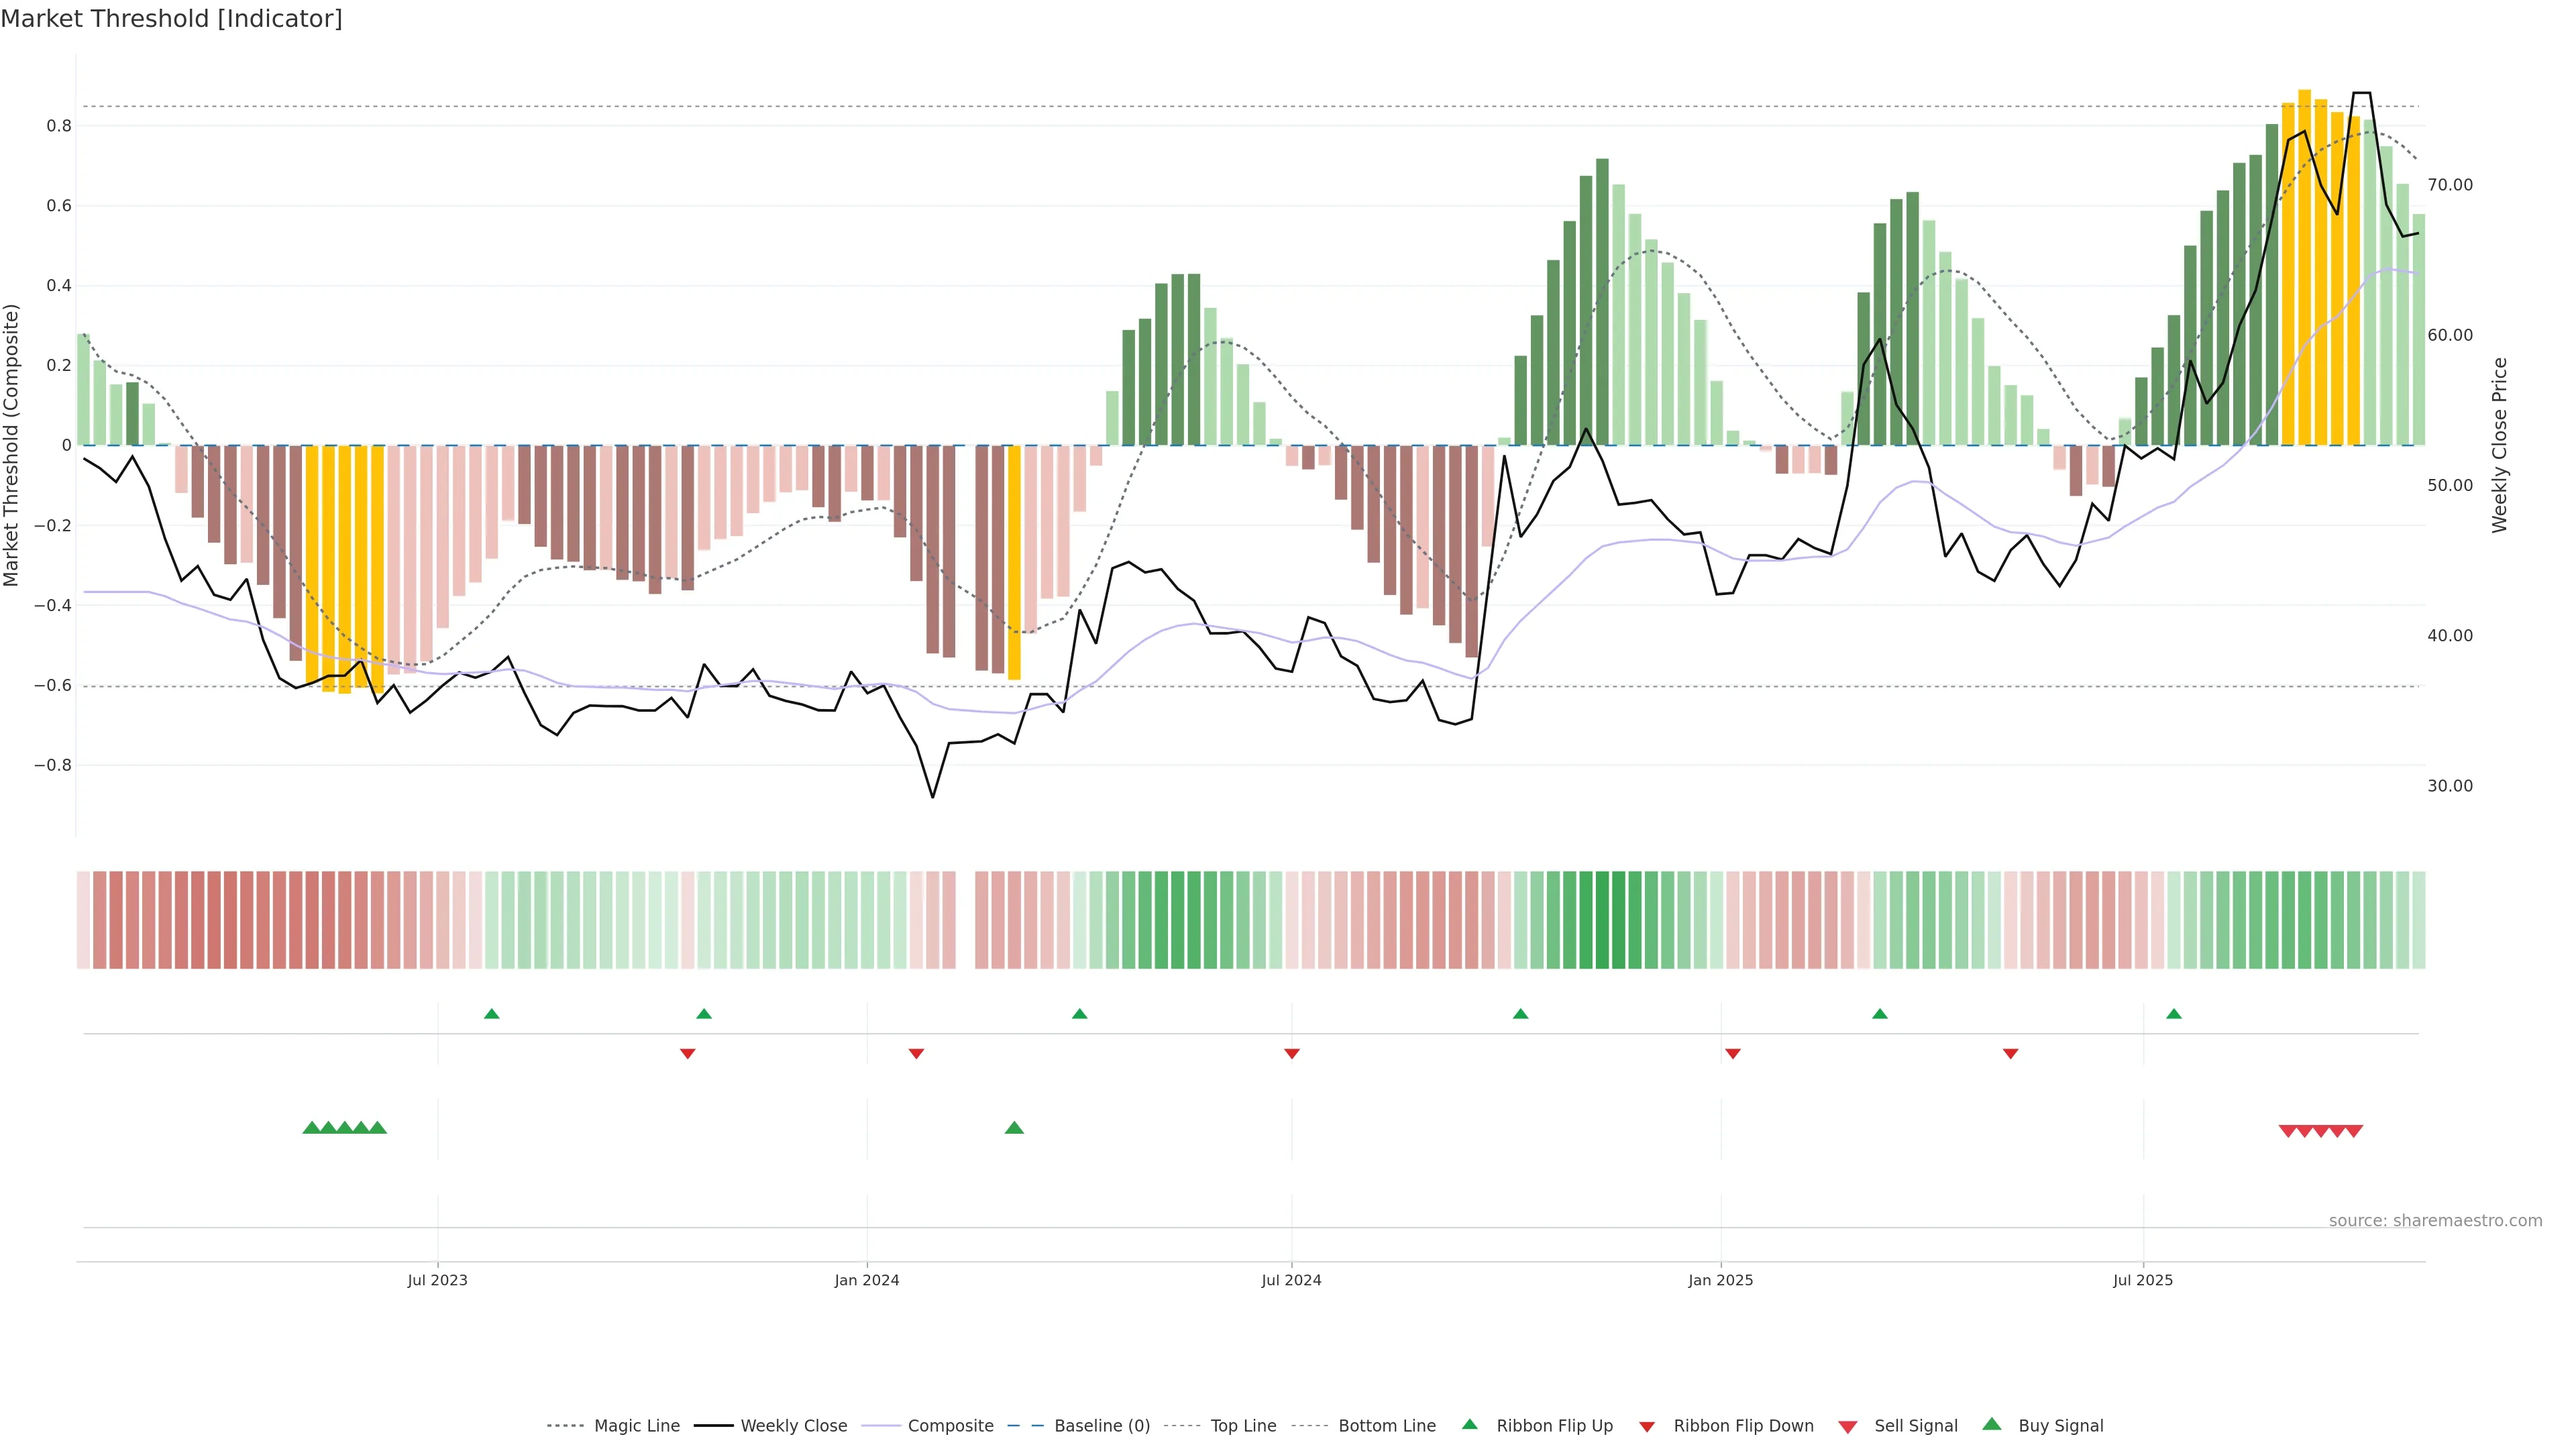Click the Ribbon Flip Down marker at Jul 2024
Image resolution: width=2576 pixels, height=1449 pixels.
[1291, 1054]
